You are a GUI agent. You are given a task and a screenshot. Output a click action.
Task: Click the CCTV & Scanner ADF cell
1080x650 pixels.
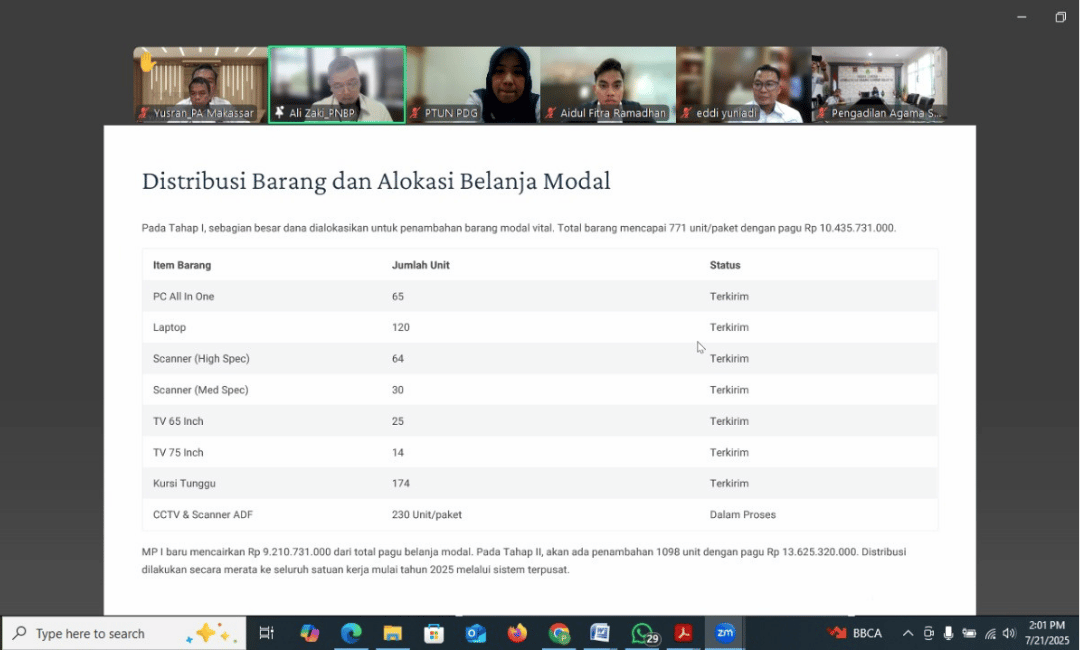202,514
